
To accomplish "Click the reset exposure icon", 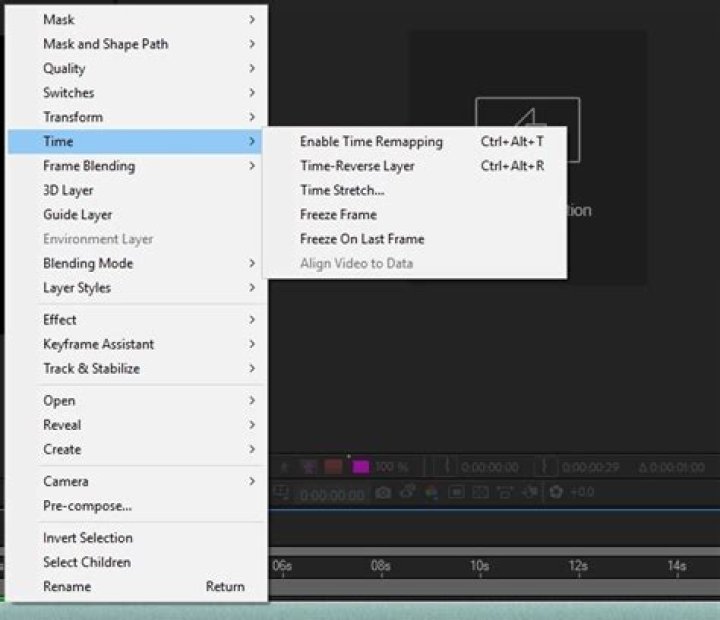I will [x=556, y=493].
